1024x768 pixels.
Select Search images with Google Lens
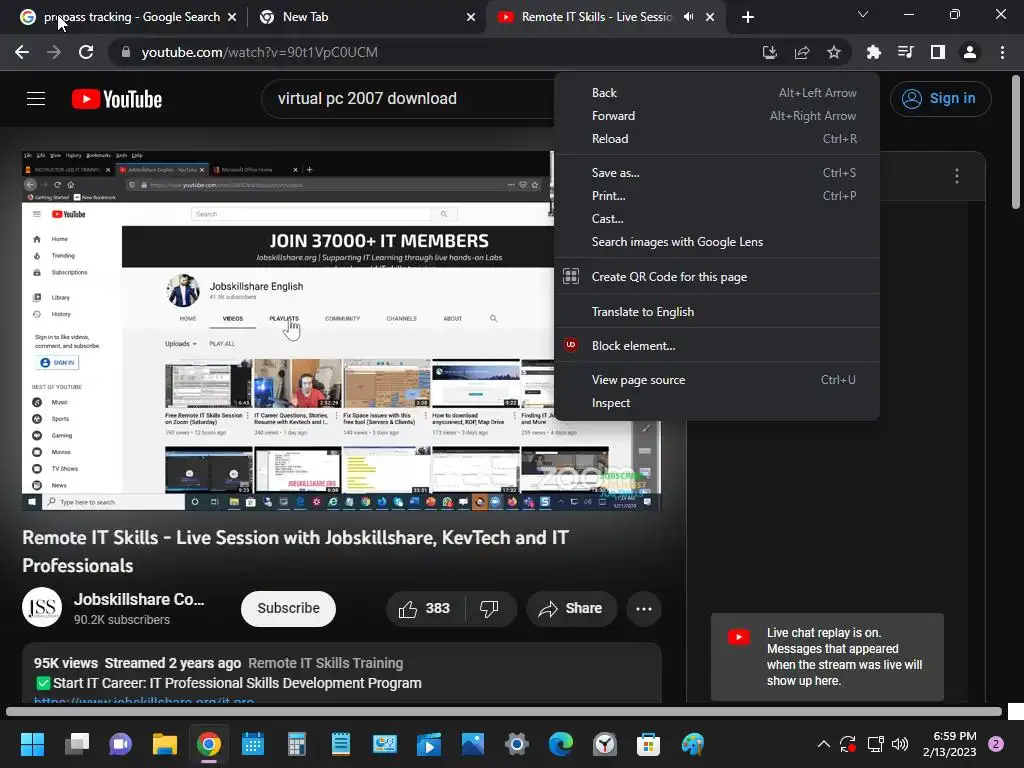(717, 242)
